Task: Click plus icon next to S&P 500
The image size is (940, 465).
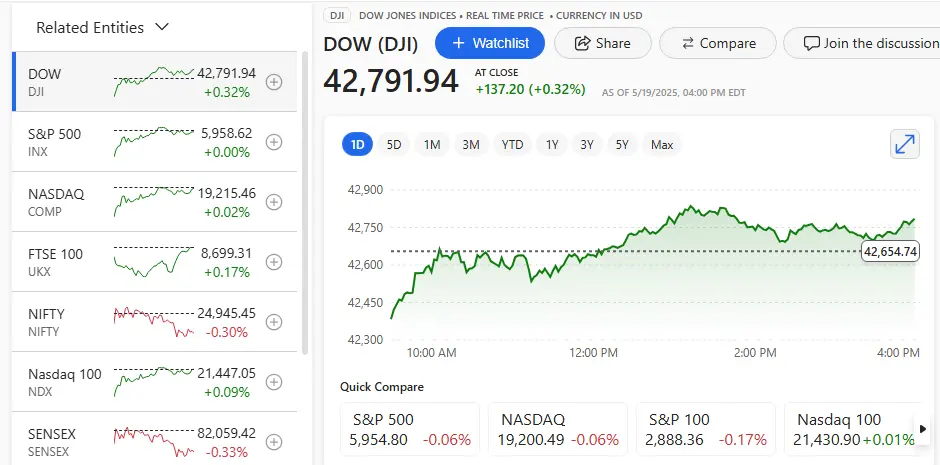Action: tap(274, 143)
